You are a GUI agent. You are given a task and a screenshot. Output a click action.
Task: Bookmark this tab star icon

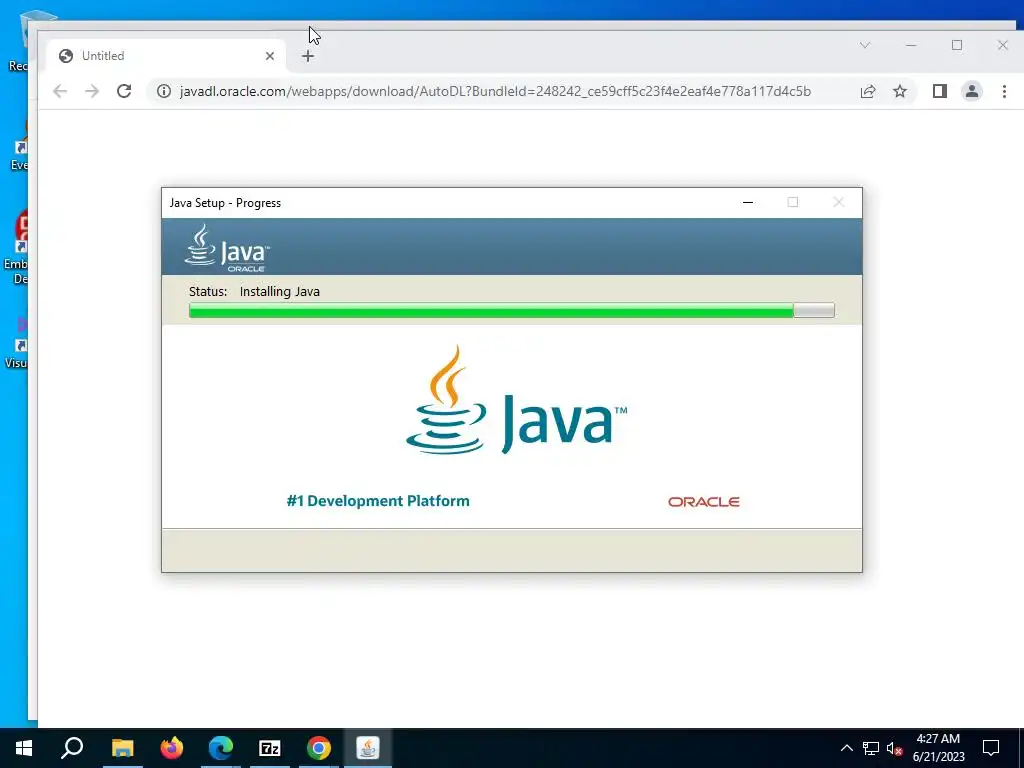point(900,91)
